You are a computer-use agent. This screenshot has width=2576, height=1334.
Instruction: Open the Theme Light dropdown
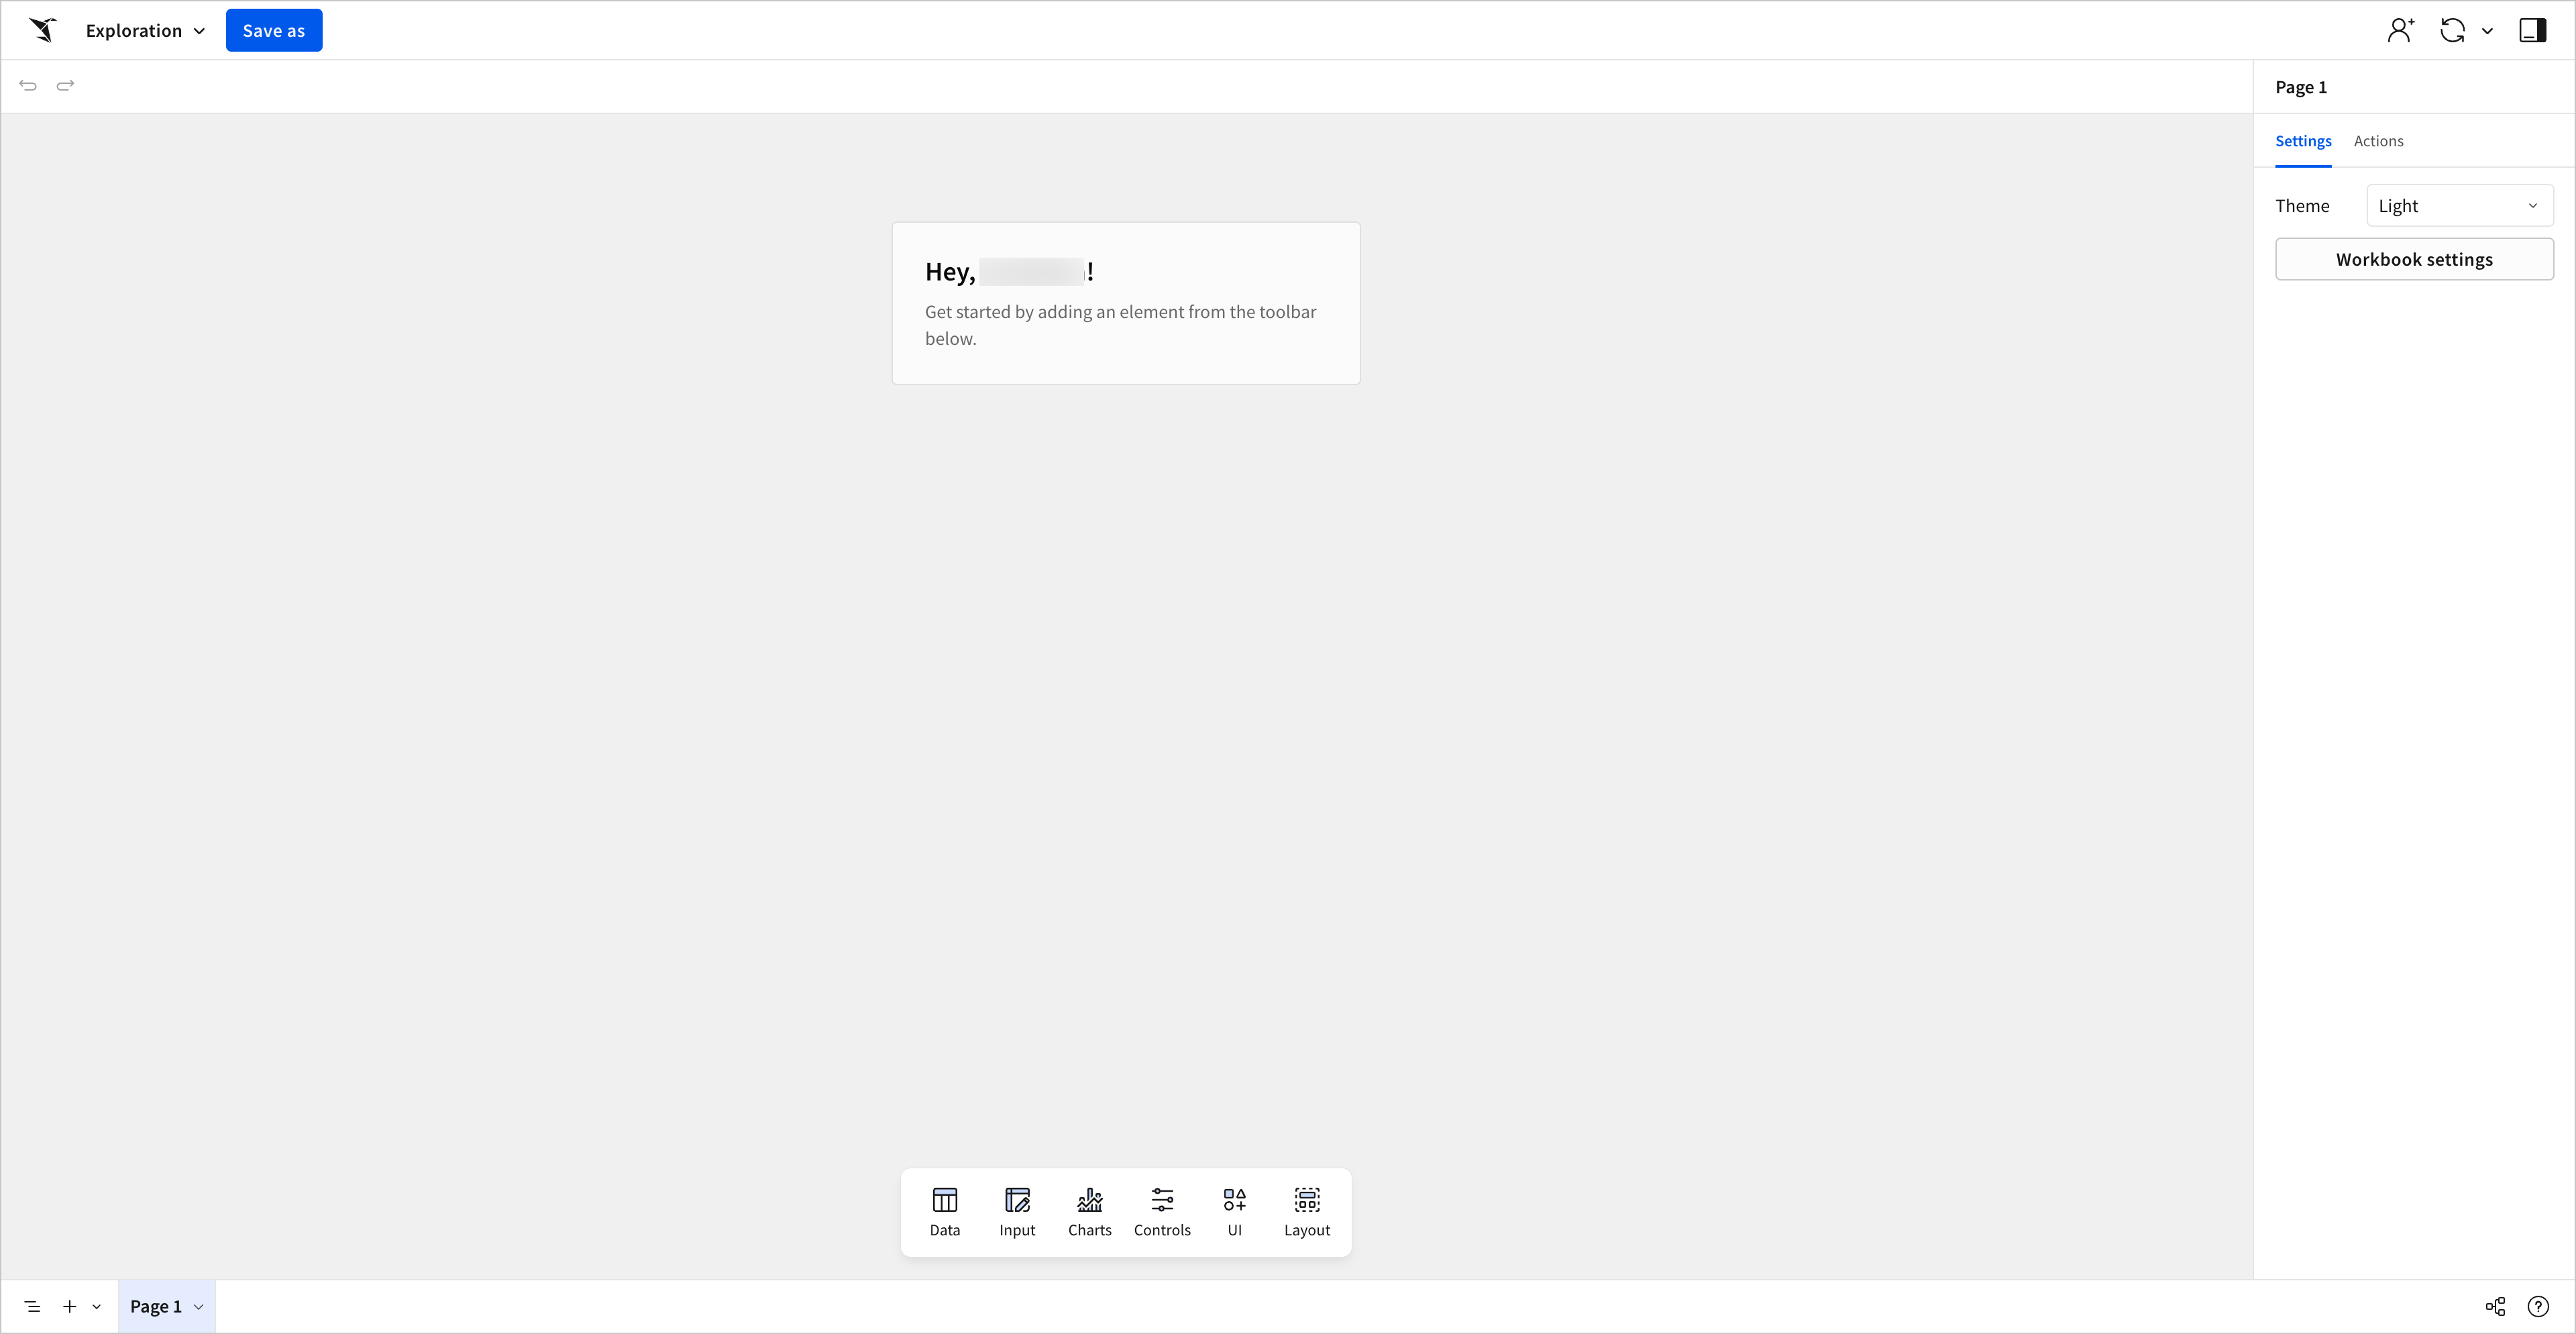(x=2459, y=206)
